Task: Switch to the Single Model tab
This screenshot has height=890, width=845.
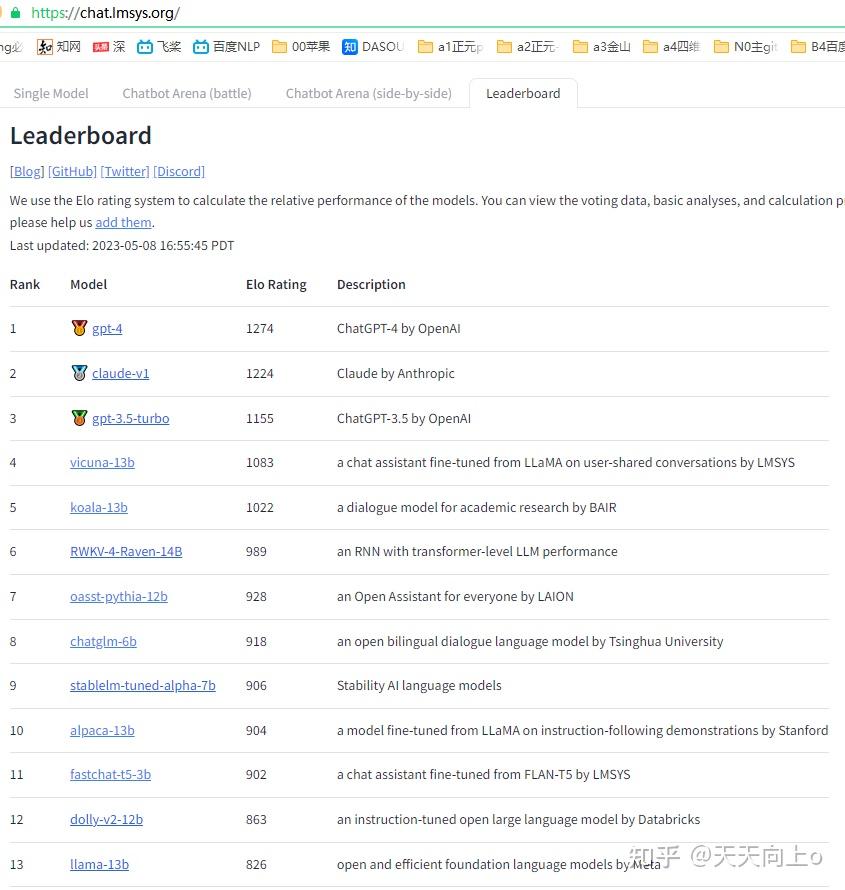Action: point(51,93)
